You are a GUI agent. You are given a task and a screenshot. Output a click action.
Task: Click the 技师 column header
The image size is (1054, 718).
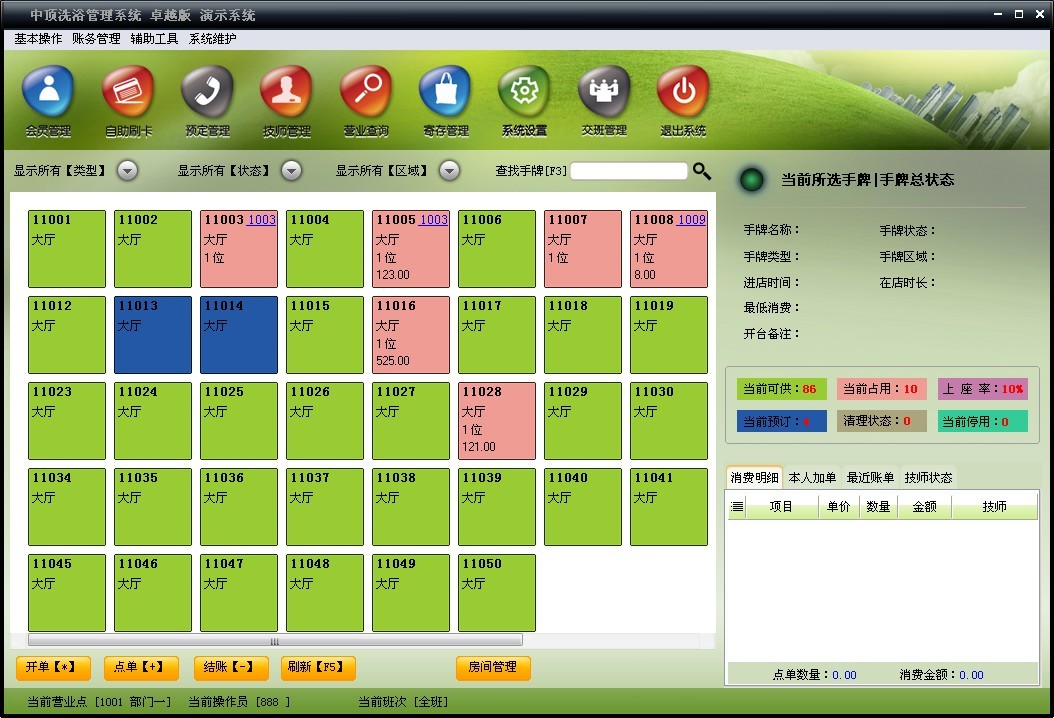pyautogui.click(x=994, y=506)
